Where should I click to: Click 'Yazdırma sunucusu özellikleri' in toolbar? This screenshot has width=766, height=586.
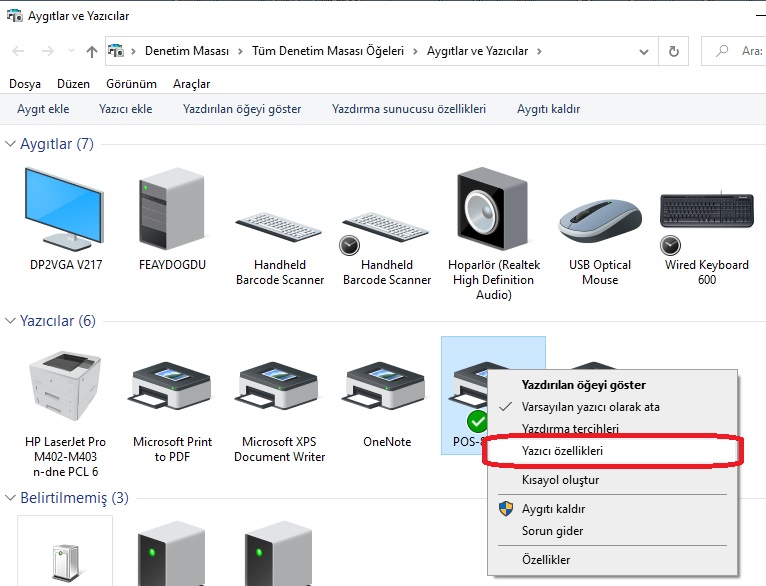pyautogui.click(x=408, y=109)
